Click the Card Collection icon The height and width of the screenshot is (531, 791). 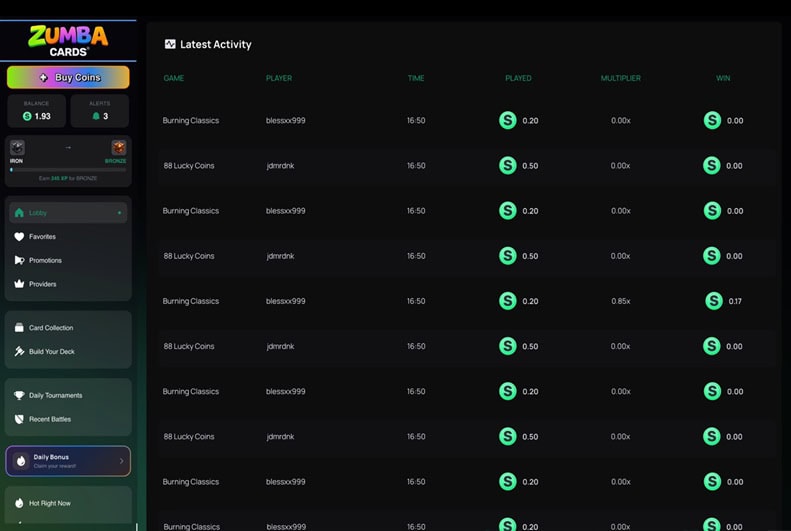pos(19,328)
